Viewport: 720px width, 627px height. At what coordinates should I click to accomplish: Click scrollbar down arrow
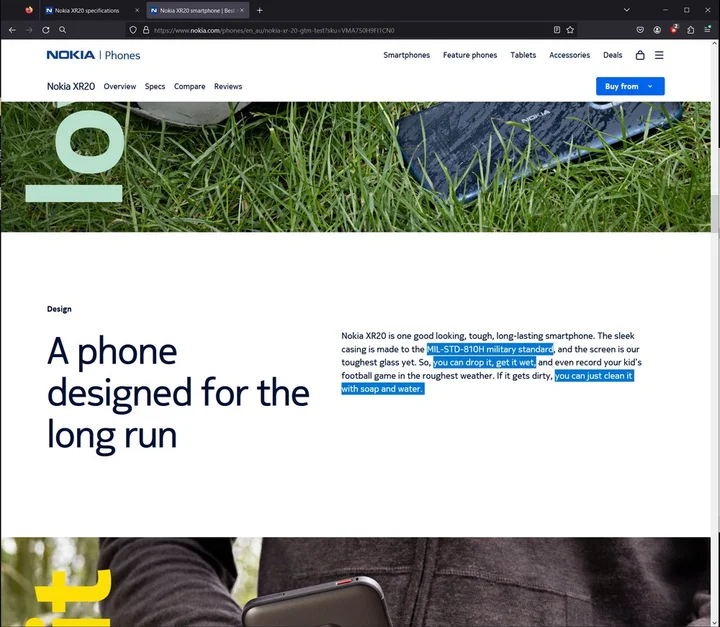pos(714,623)
